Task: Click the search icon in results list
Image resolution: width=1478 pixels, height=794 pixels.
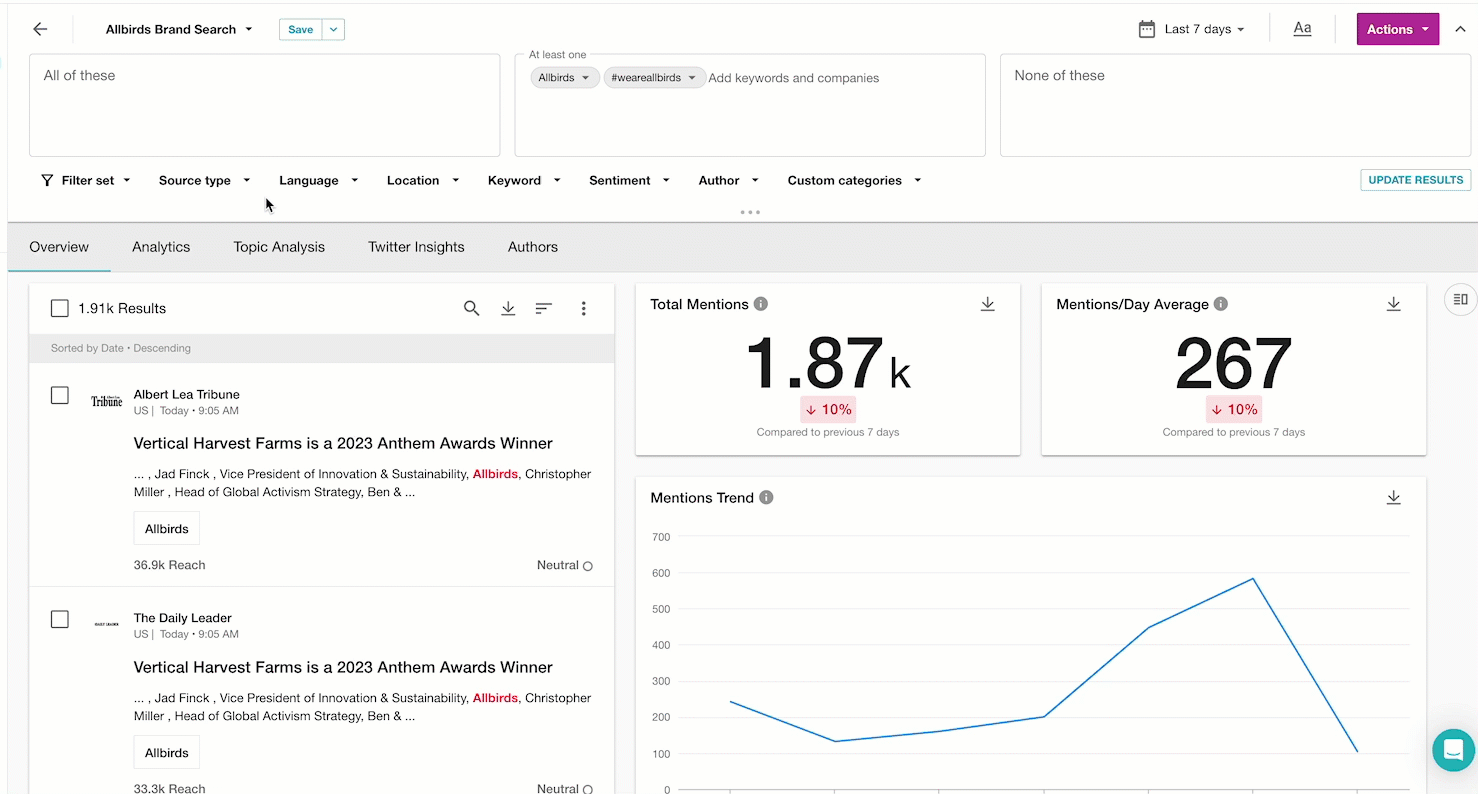Action: click(472, 308)
